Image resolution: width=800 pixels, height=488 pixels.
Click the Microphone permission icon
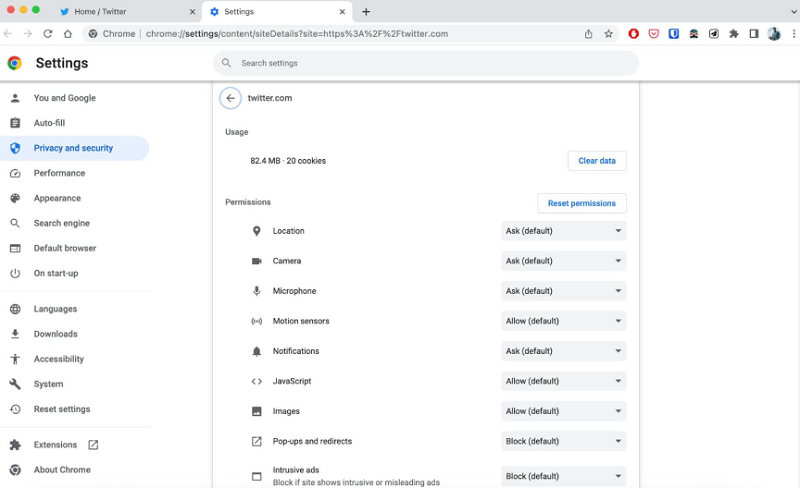click(257, 291)
